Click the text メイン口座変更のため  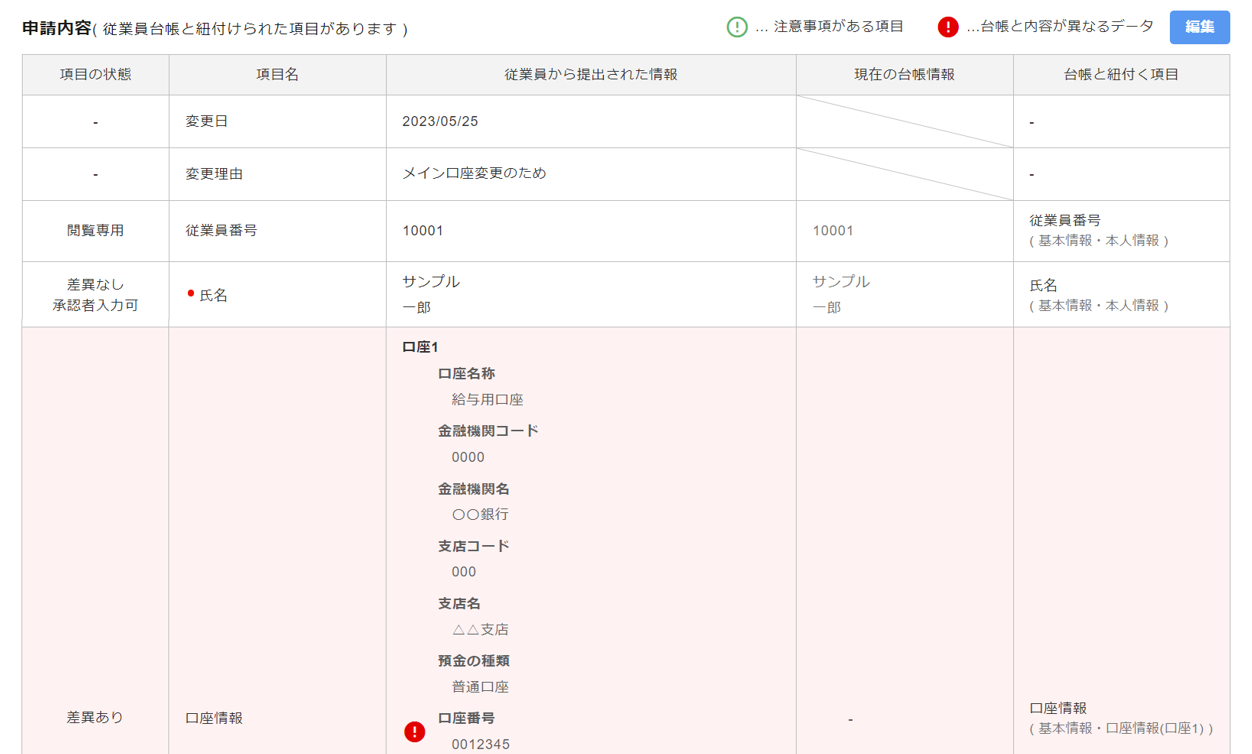coord(474,173)
